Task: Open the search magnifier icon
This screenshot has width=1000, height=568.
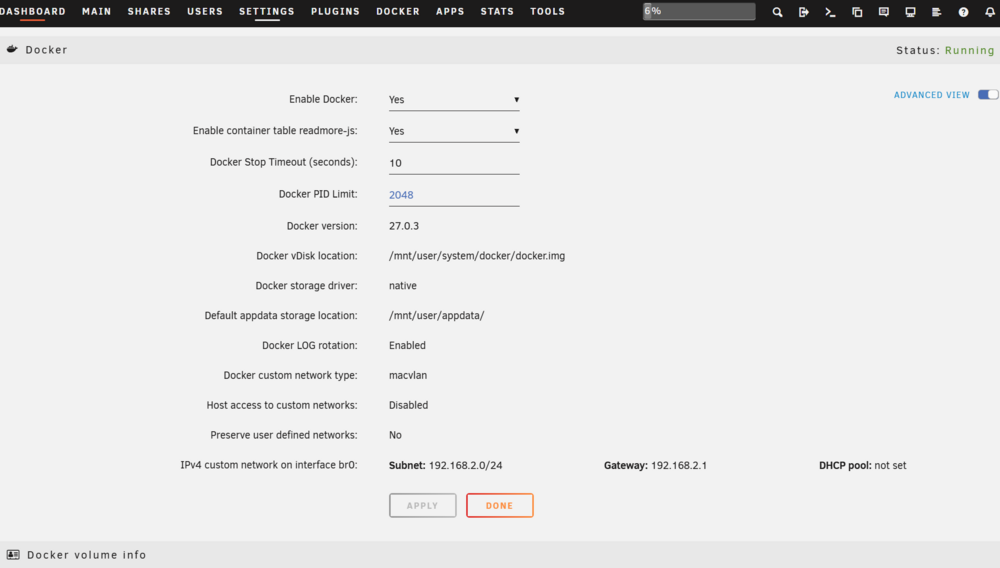Action: pyautogui.click(x=777, y=12)
